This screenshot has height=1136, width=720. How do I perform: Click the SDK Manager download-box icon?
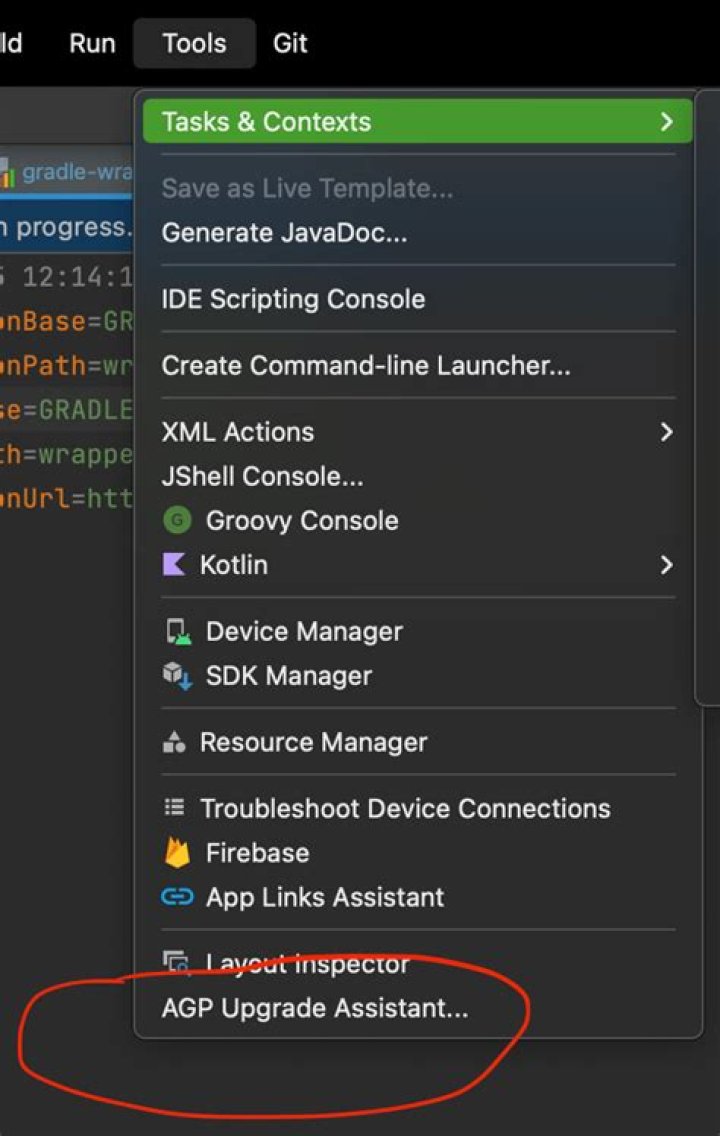(x=177, y=676)
